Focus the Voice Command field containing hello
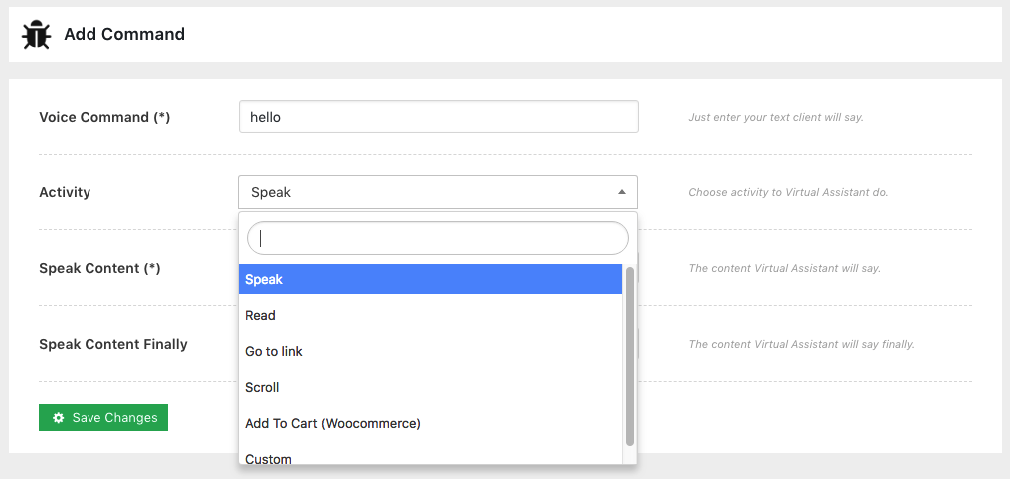Image resolution: width=1010 pixels, height=479 pixels. 438,117
